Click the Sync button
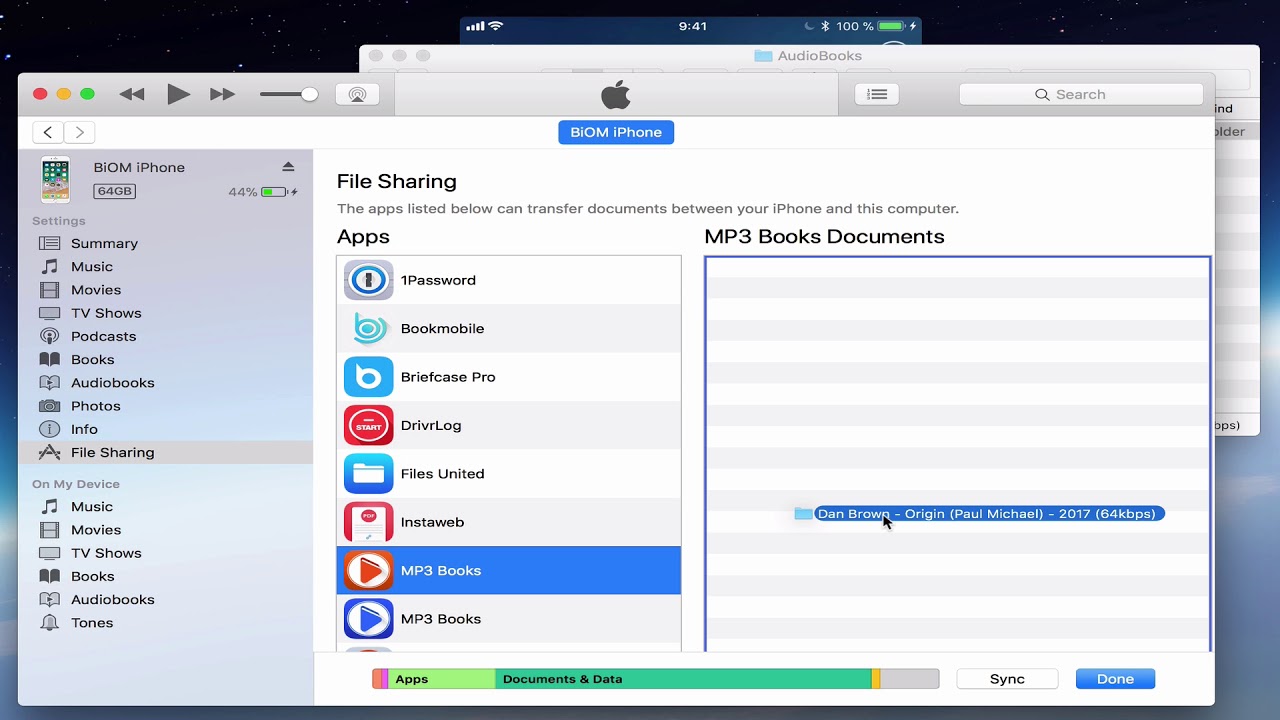The height and width of the screenshot is (720, 1280). pos(1007,679)
